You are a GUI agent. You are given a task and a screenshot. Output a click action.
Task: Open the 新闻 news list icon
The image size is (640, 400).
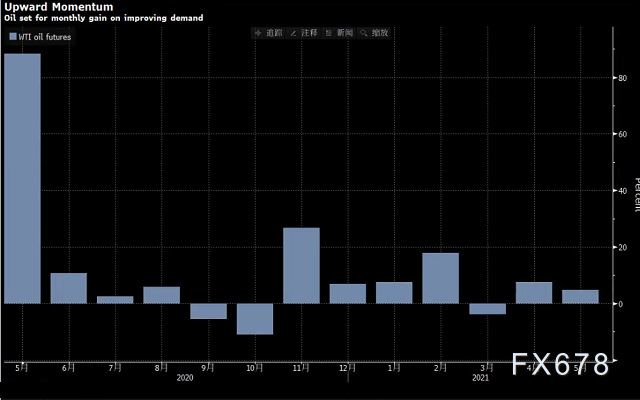[x=329, y=33]
